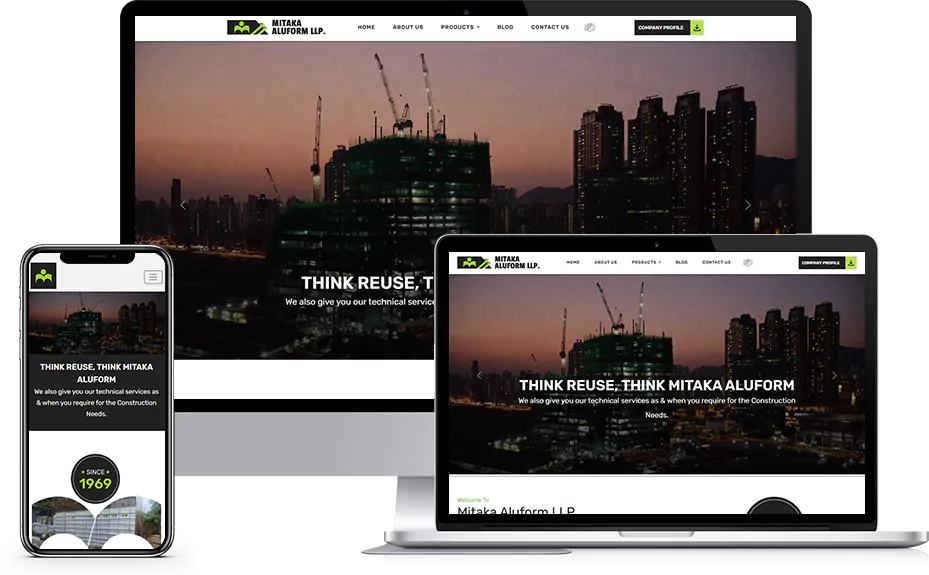929x575 pixels.
Task: Click the Mitaka Aluform logo on the laptop screen
Action: (498, 262)
